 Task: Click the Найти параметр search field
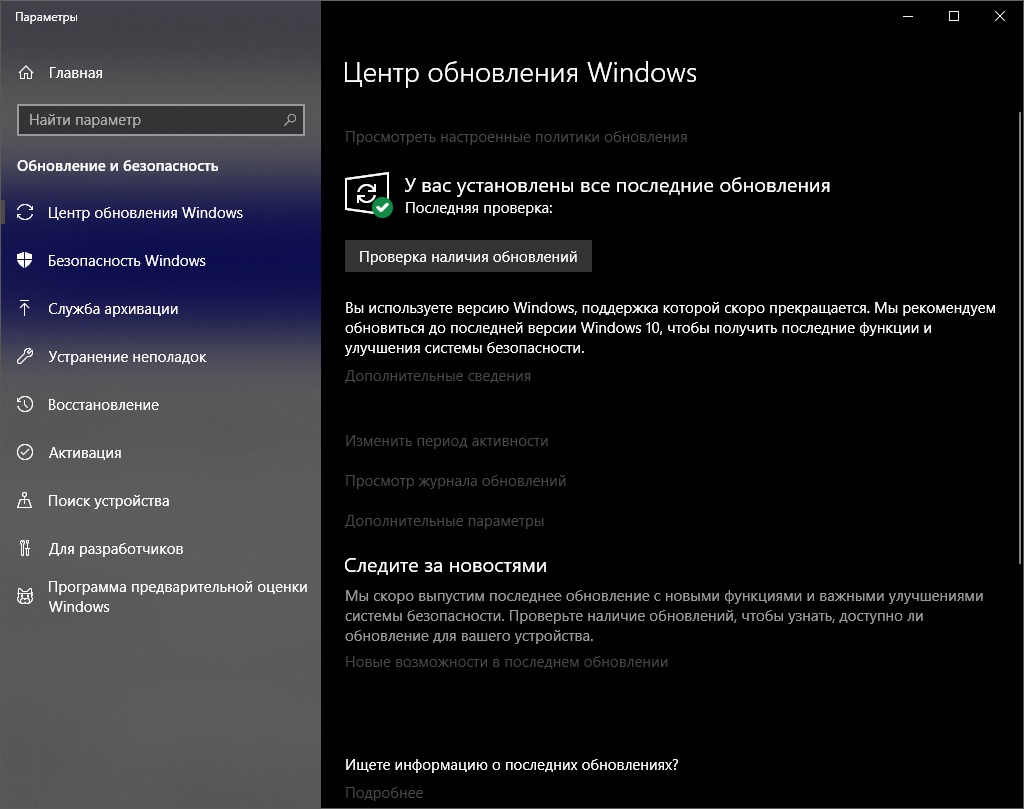coord(161,119)
